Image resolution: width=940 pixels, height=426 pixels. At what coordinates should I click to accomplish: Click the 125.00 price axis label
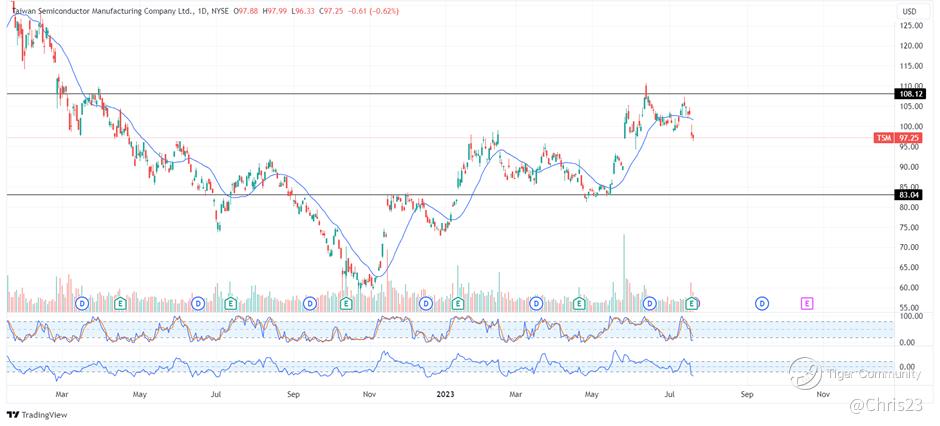point(909,26)
